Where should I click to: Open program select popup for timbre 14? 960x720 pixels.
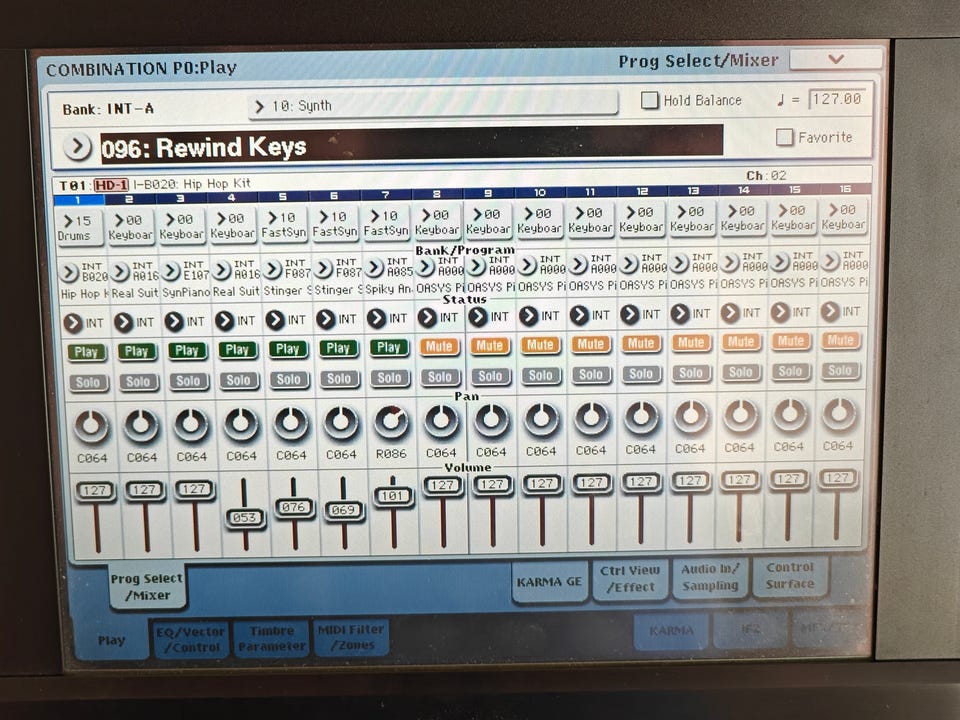click(729, 262)
